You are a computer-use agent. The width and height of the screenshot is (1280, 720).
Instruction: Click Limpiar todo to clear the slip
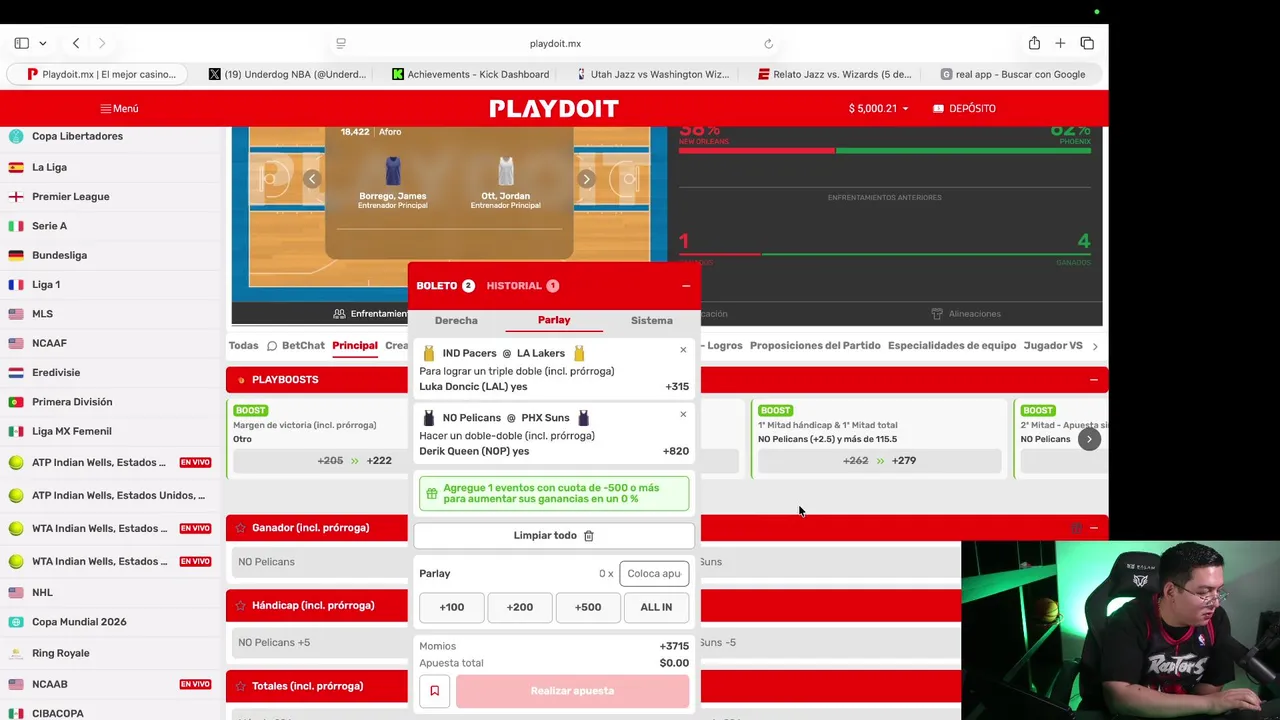tap(554, 536)
